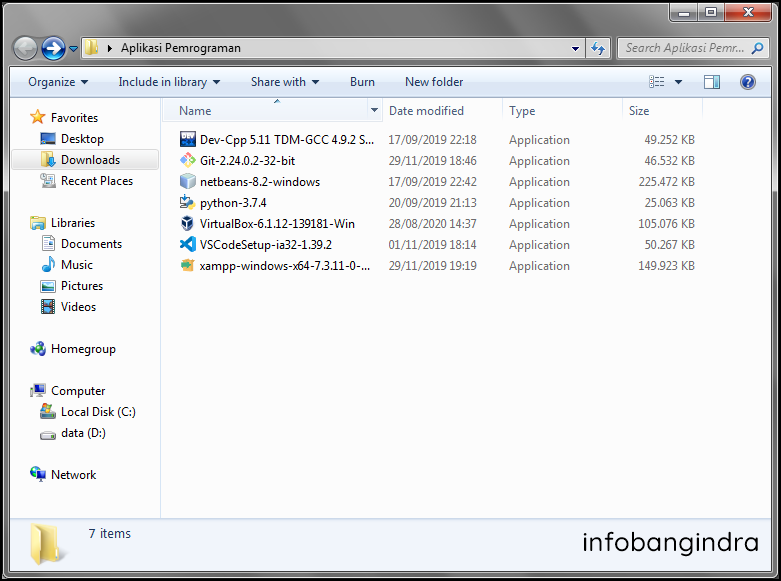Maximize the Explorer window

tap(711, 12)
